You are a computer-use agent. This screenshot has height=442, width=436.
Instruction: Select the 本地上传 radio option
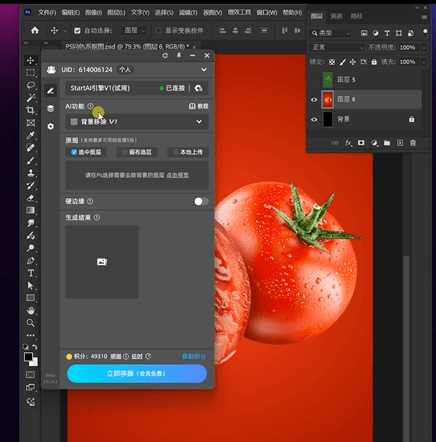point(188,152)
